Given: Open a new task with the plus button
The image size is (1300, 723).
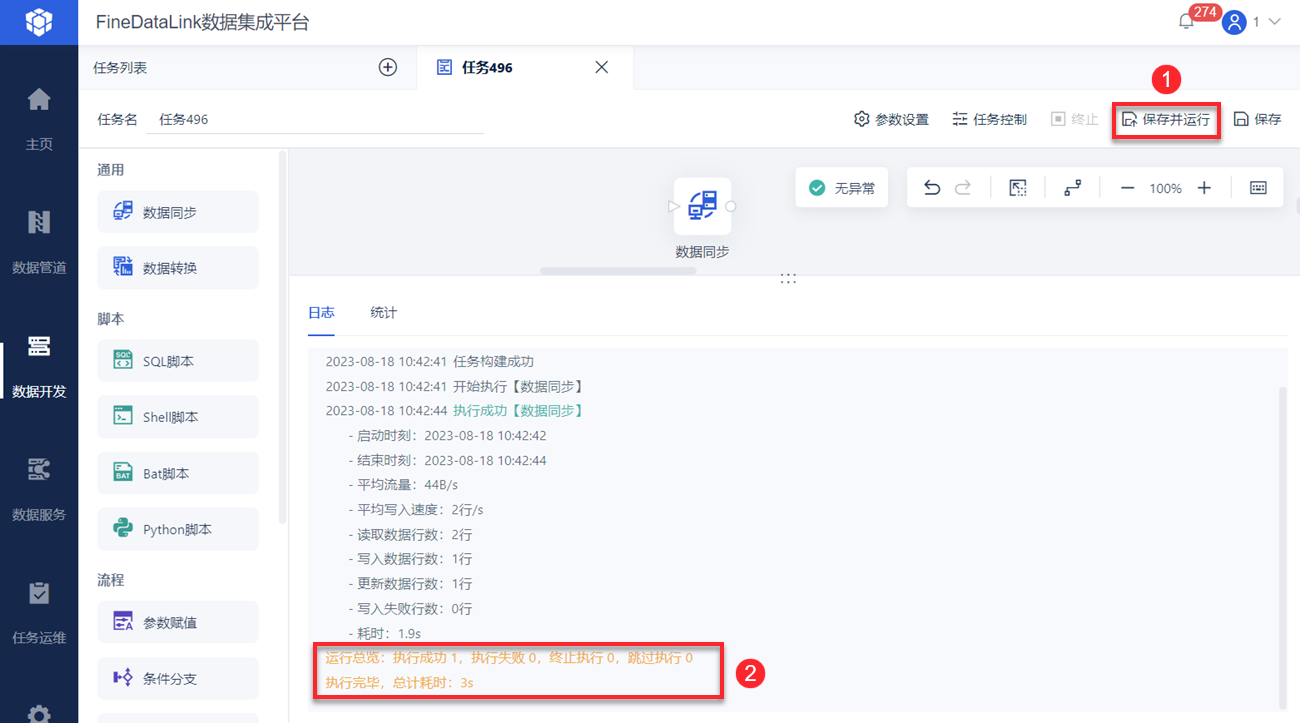Looking at the screenshot, I should [387, 67].
